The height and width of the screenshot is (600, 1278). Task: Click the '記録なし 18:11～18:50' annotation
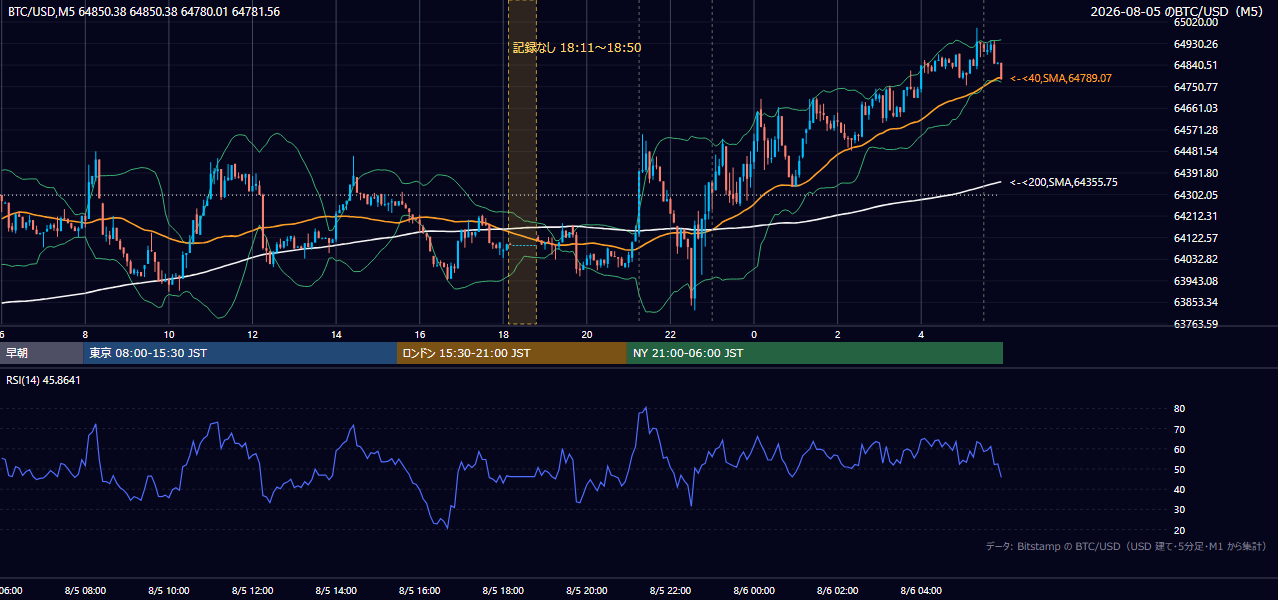pyautogui.click(x=577, y=47)
